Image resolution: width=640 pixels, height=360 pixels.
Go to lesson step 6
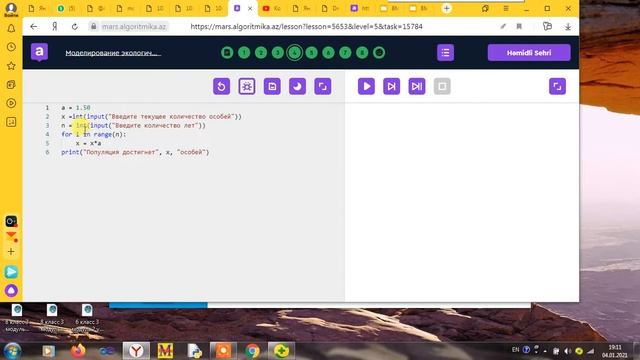(328, 53)
